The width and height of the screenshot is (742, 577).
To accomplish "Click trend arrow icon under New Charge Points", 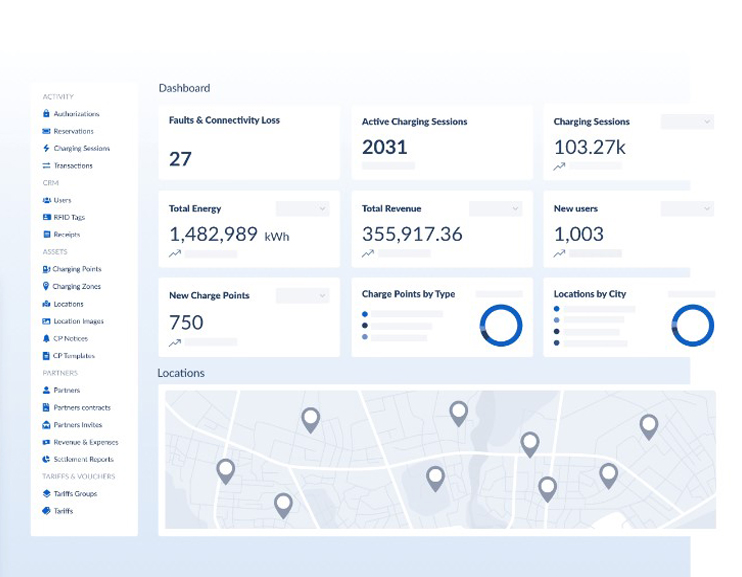I will (175, 343).
